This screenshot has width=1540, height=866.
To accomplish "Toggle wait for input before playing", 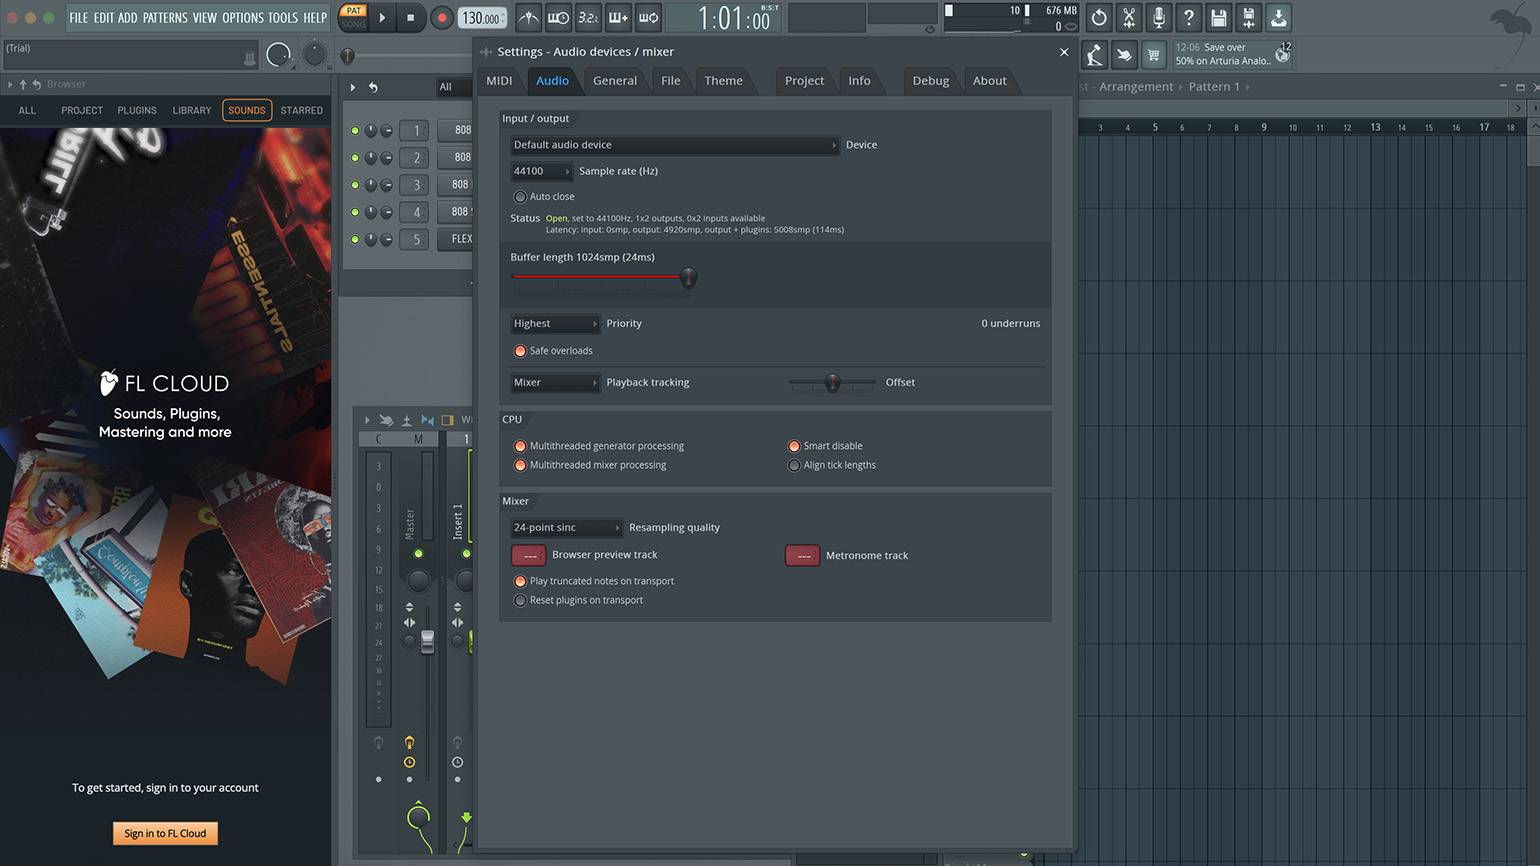I will coord(559,17).
